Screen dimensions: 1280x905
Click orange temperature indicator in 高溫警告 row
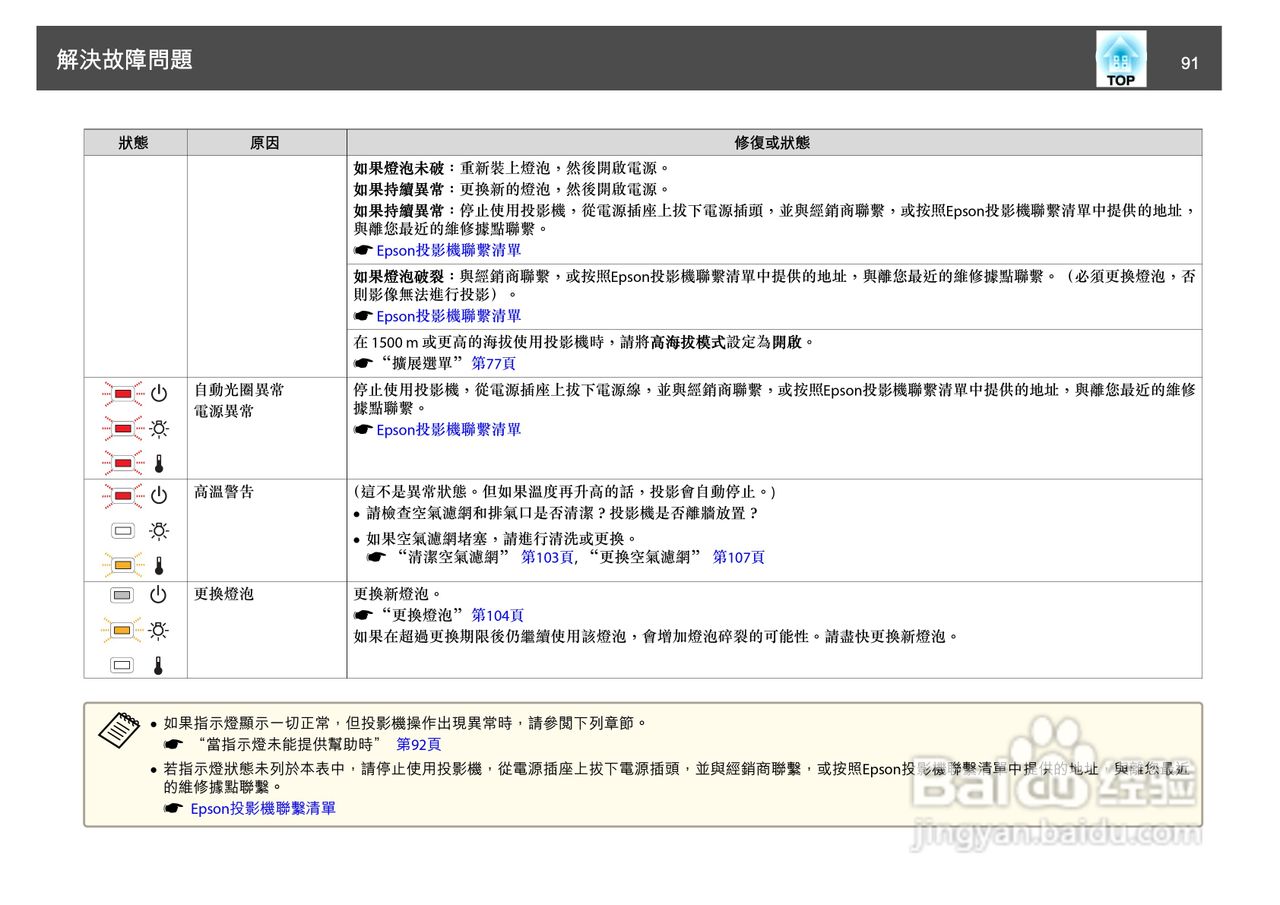tap(123, 565)
